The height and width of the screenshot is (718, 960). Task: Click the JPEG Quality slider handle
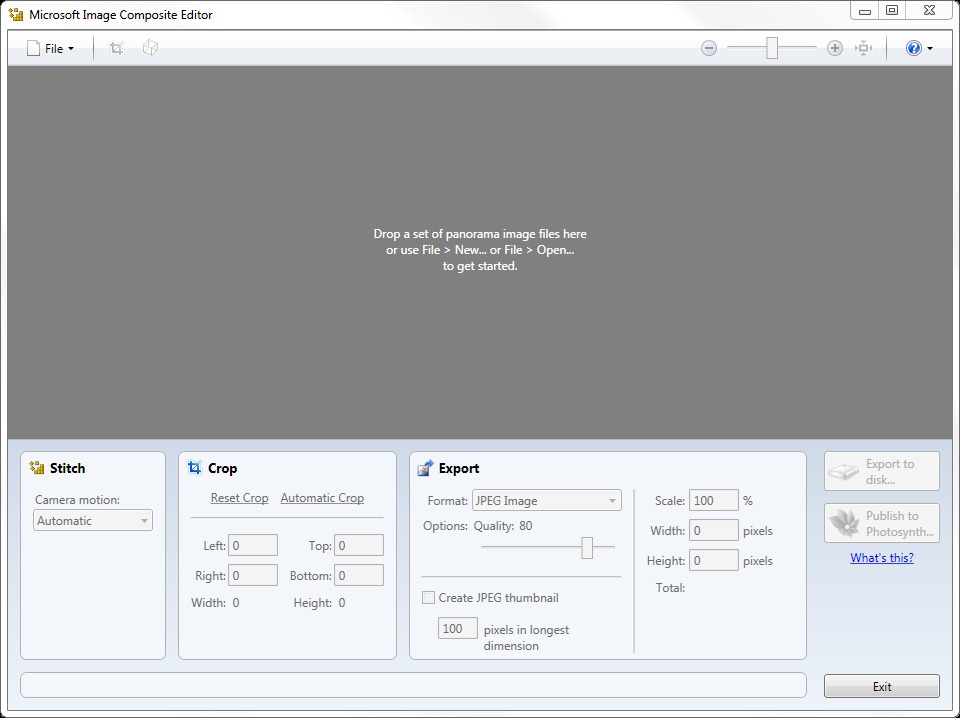587,547
